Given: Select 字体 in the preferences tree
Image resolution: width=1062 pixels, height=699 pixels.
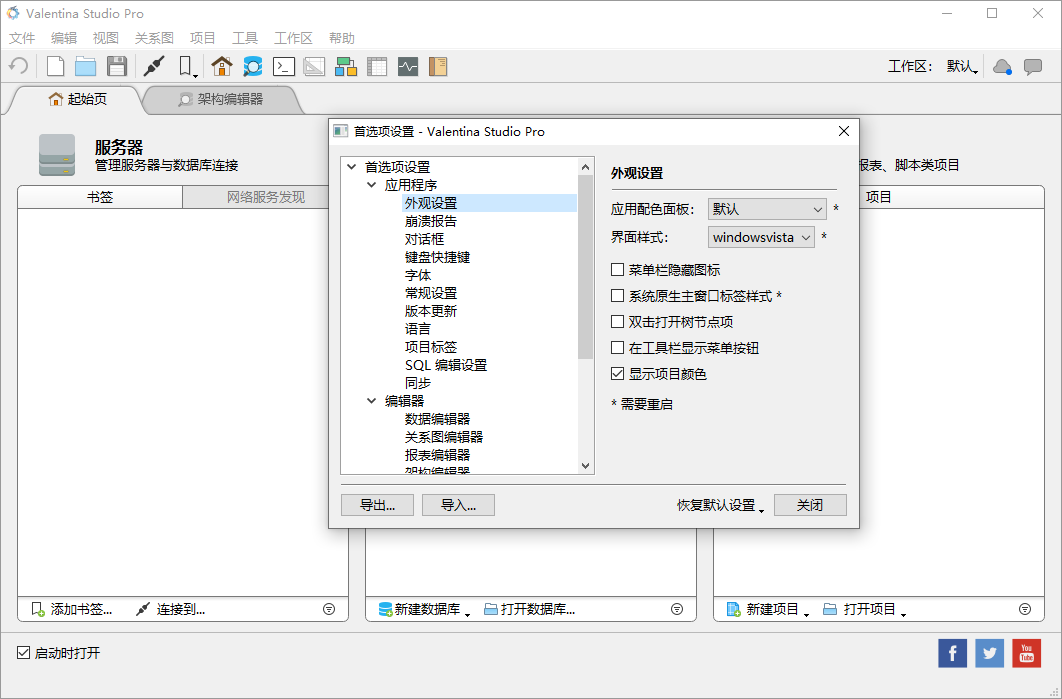Looking at the screenshot, I should (x=418, y=275).
